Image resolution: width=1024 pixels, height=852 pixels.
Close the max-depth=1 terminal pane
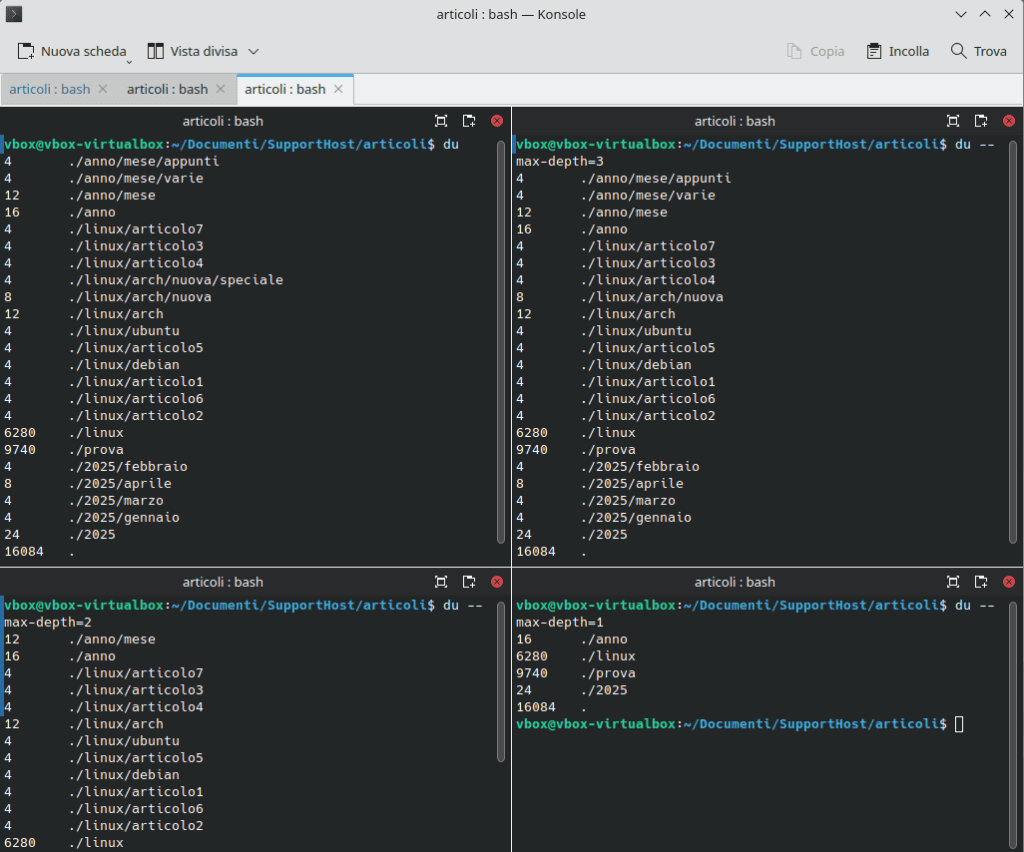1009,582
